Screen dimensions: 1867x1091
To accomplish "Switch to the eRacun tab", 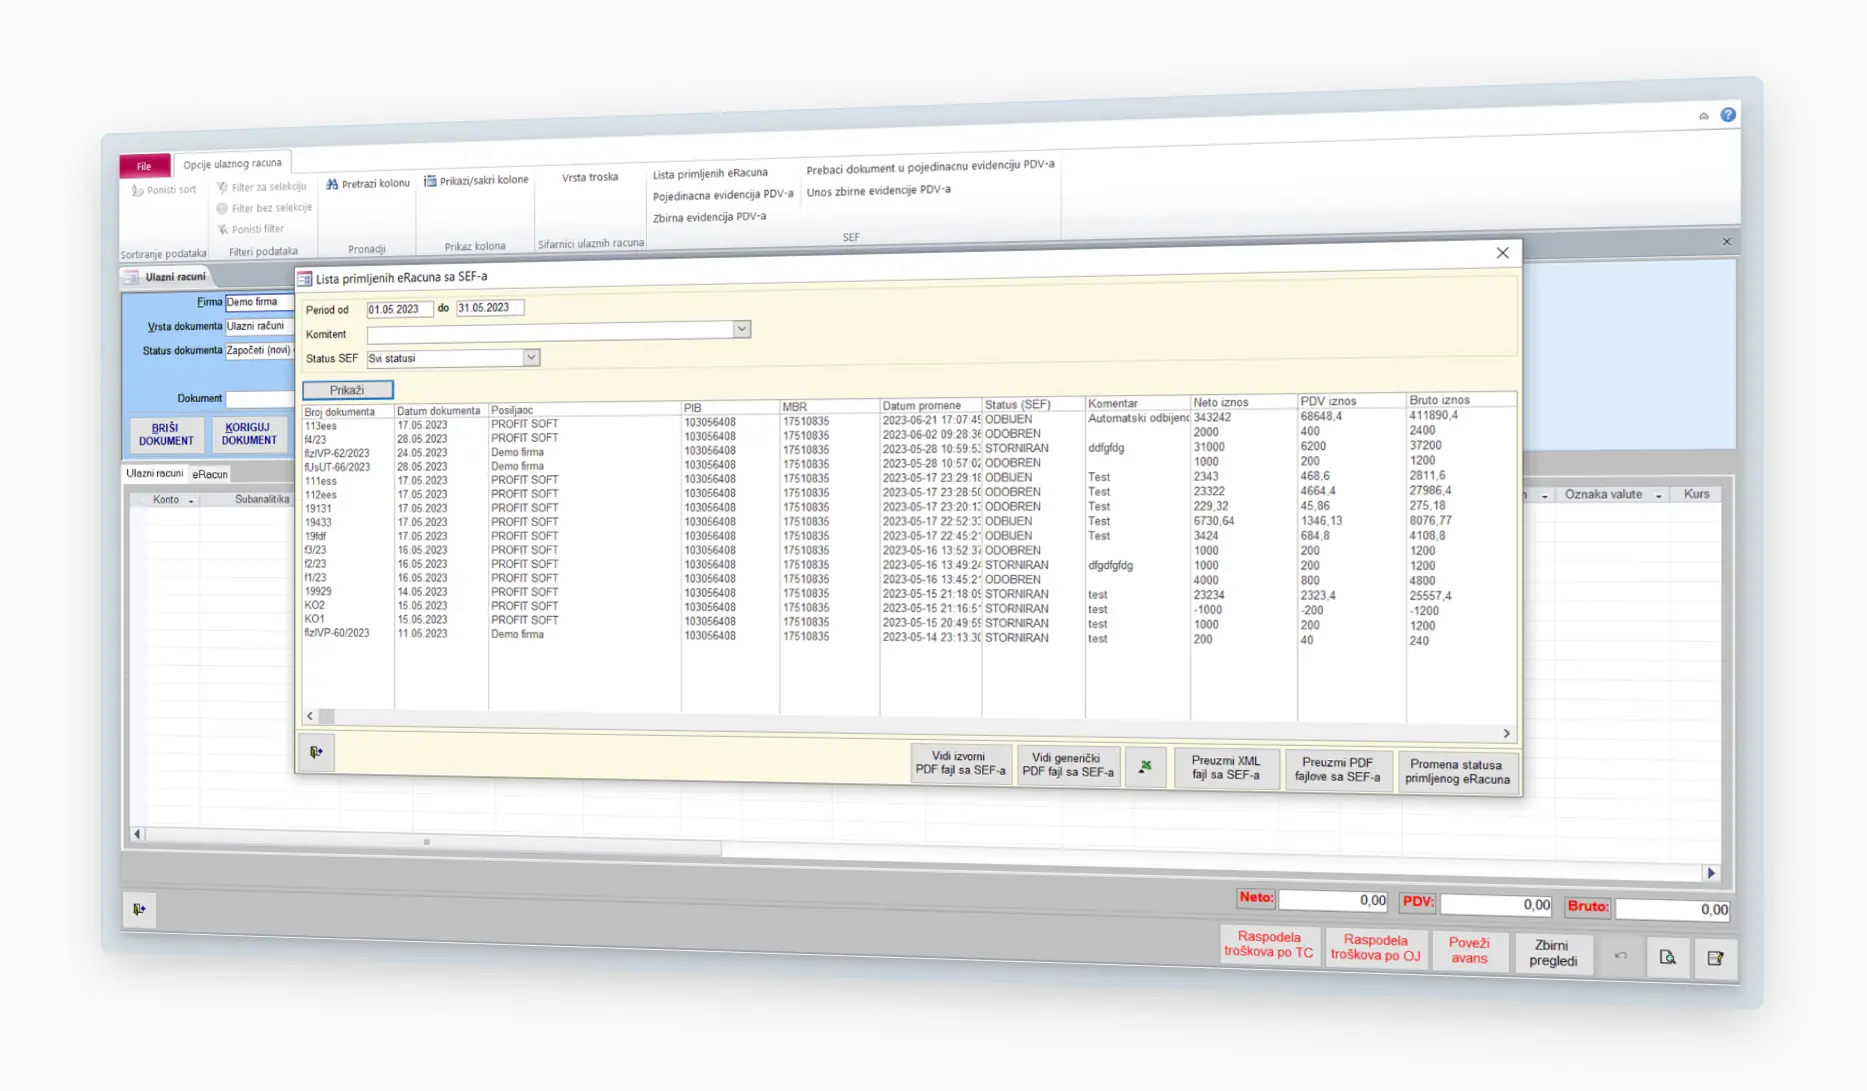I will (x=210, y=474).
